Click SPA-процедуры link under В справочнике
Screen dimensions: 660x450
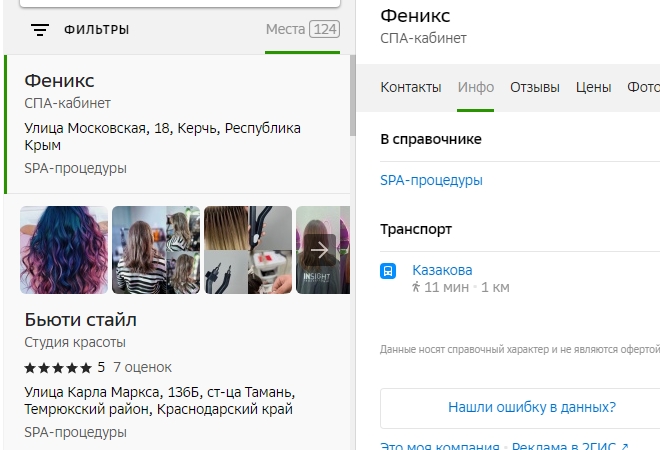pyautogui.click(x=431, y=180)
